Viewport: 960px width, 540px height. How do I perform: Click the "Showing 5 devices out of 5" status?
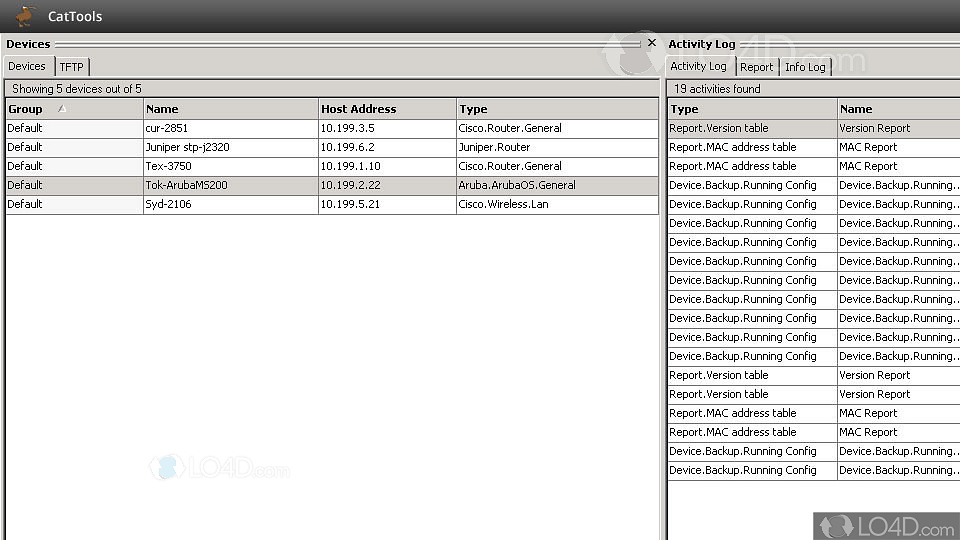point(77,89)
